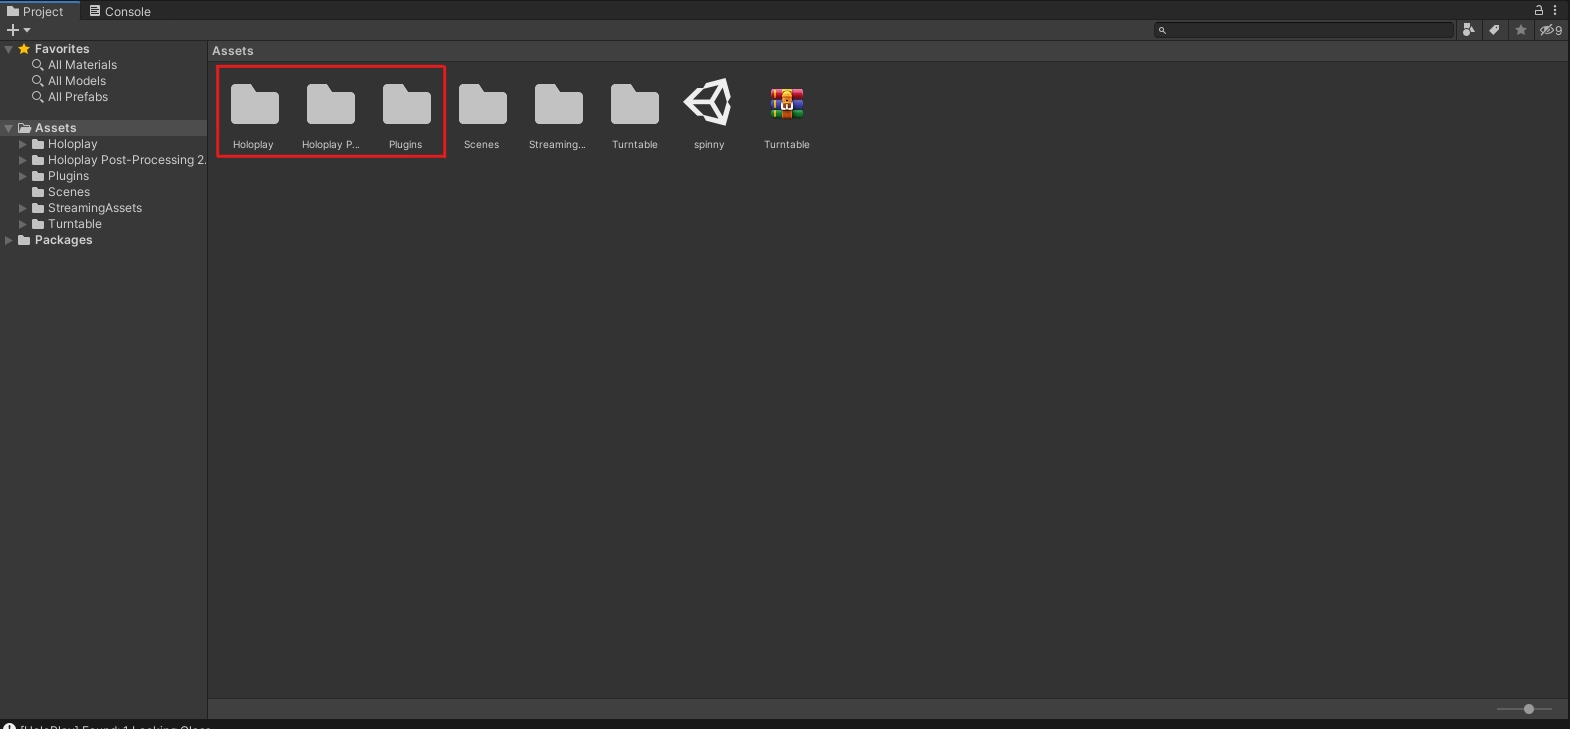Click the search by type icon
1570x729 pixels.
click(1468, 30)
